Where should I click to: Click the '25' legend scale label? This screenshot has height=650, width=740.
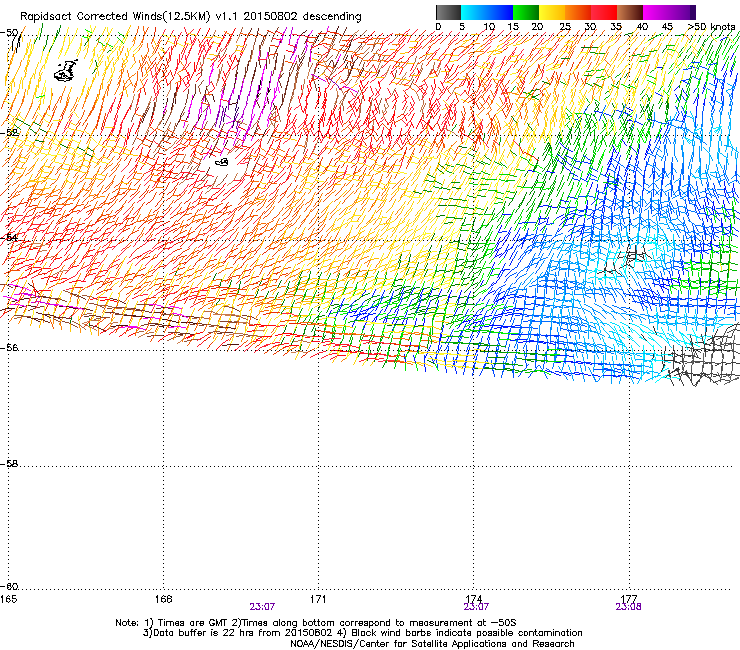(565, 27)
